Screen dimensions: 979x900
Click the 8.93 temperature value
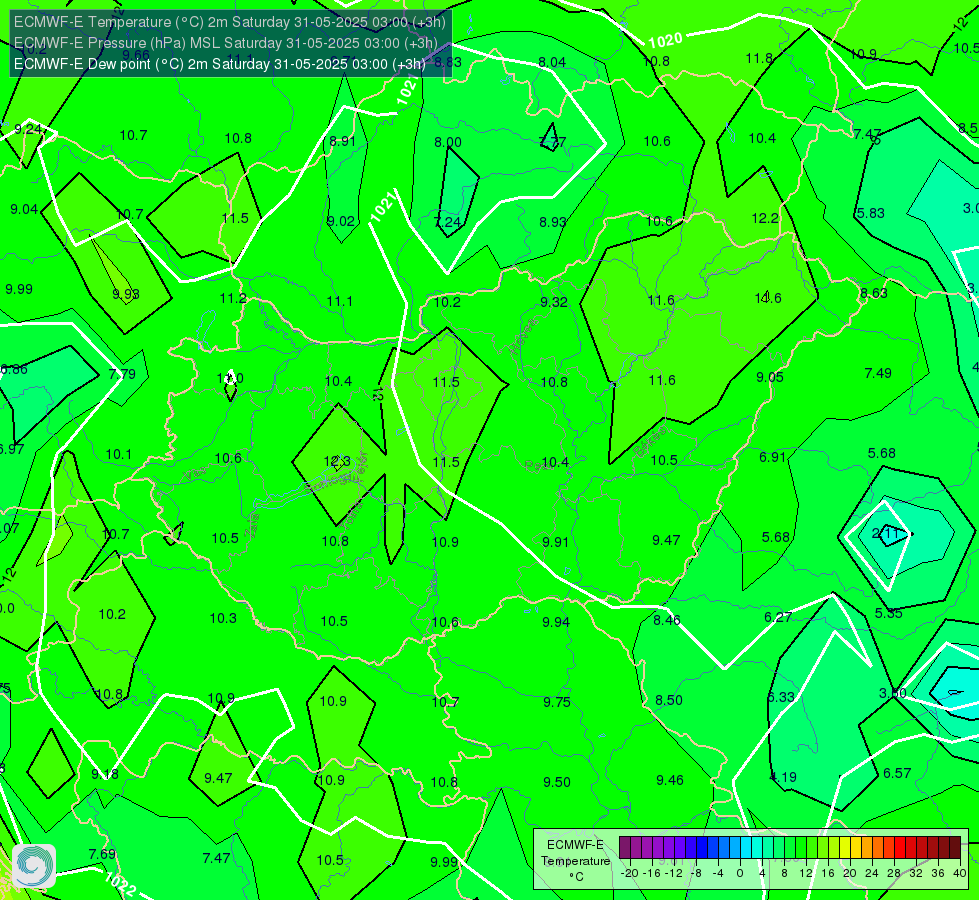click(x=553, y=222)
